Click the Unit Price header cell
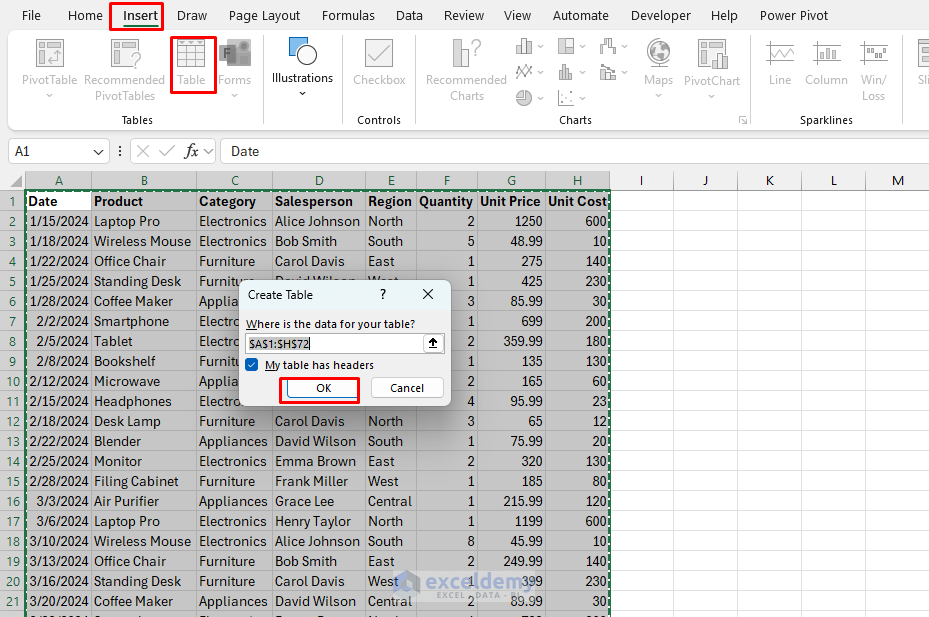The image size is (929, 617). tap(511, 202)
